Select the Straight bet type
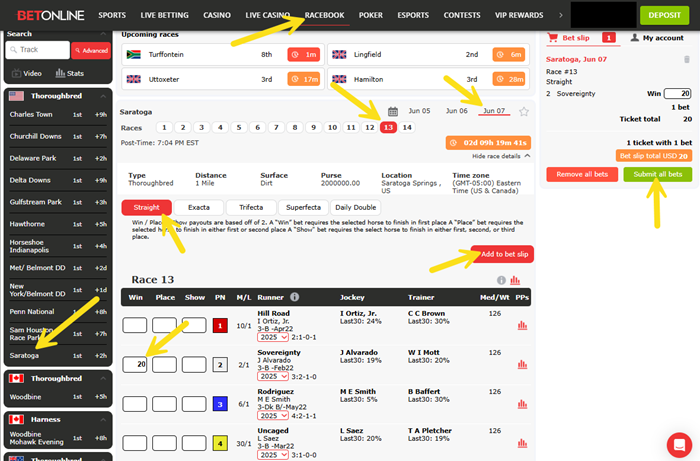 pyautogui.click(x=146, y=208)
